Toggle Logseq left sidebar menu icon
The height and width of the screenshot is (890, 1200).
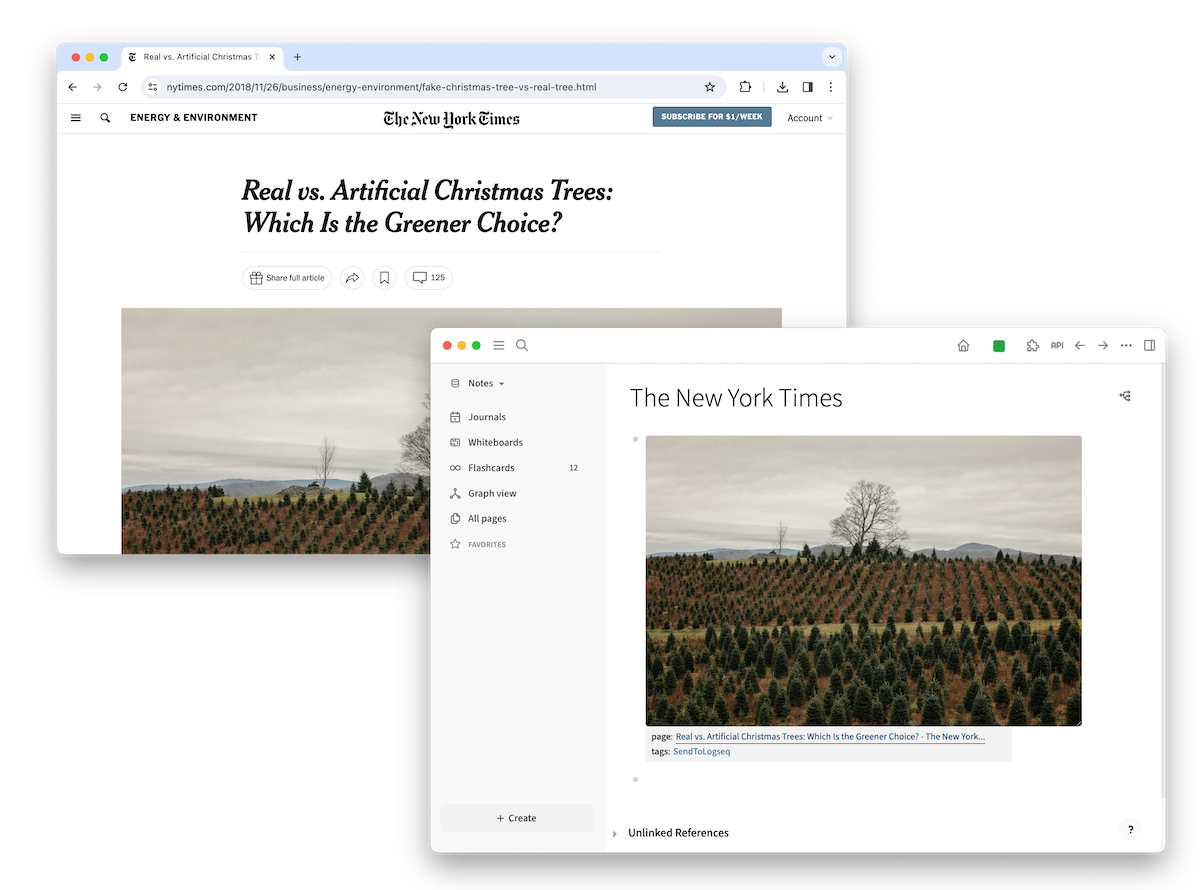click(x=499, y=345)
